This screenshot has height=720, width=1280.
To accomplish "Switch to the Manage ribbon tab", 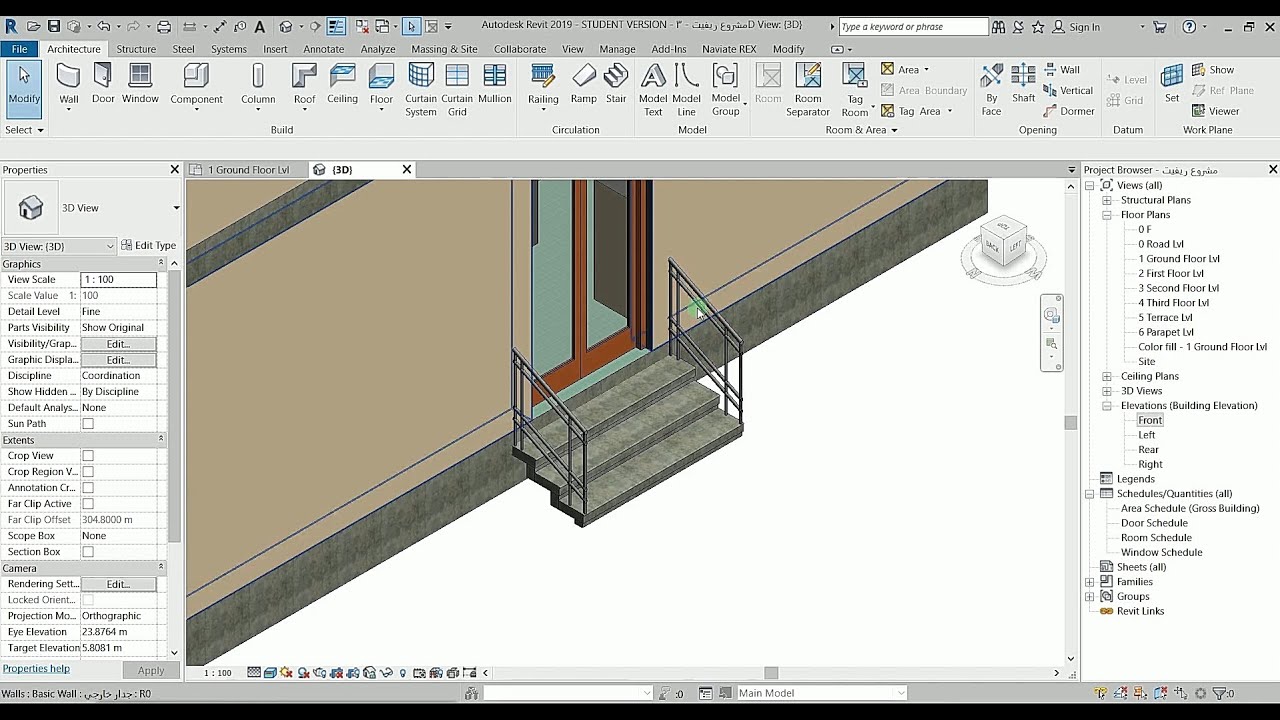I will pyautogui.click(x=617, y=49).
